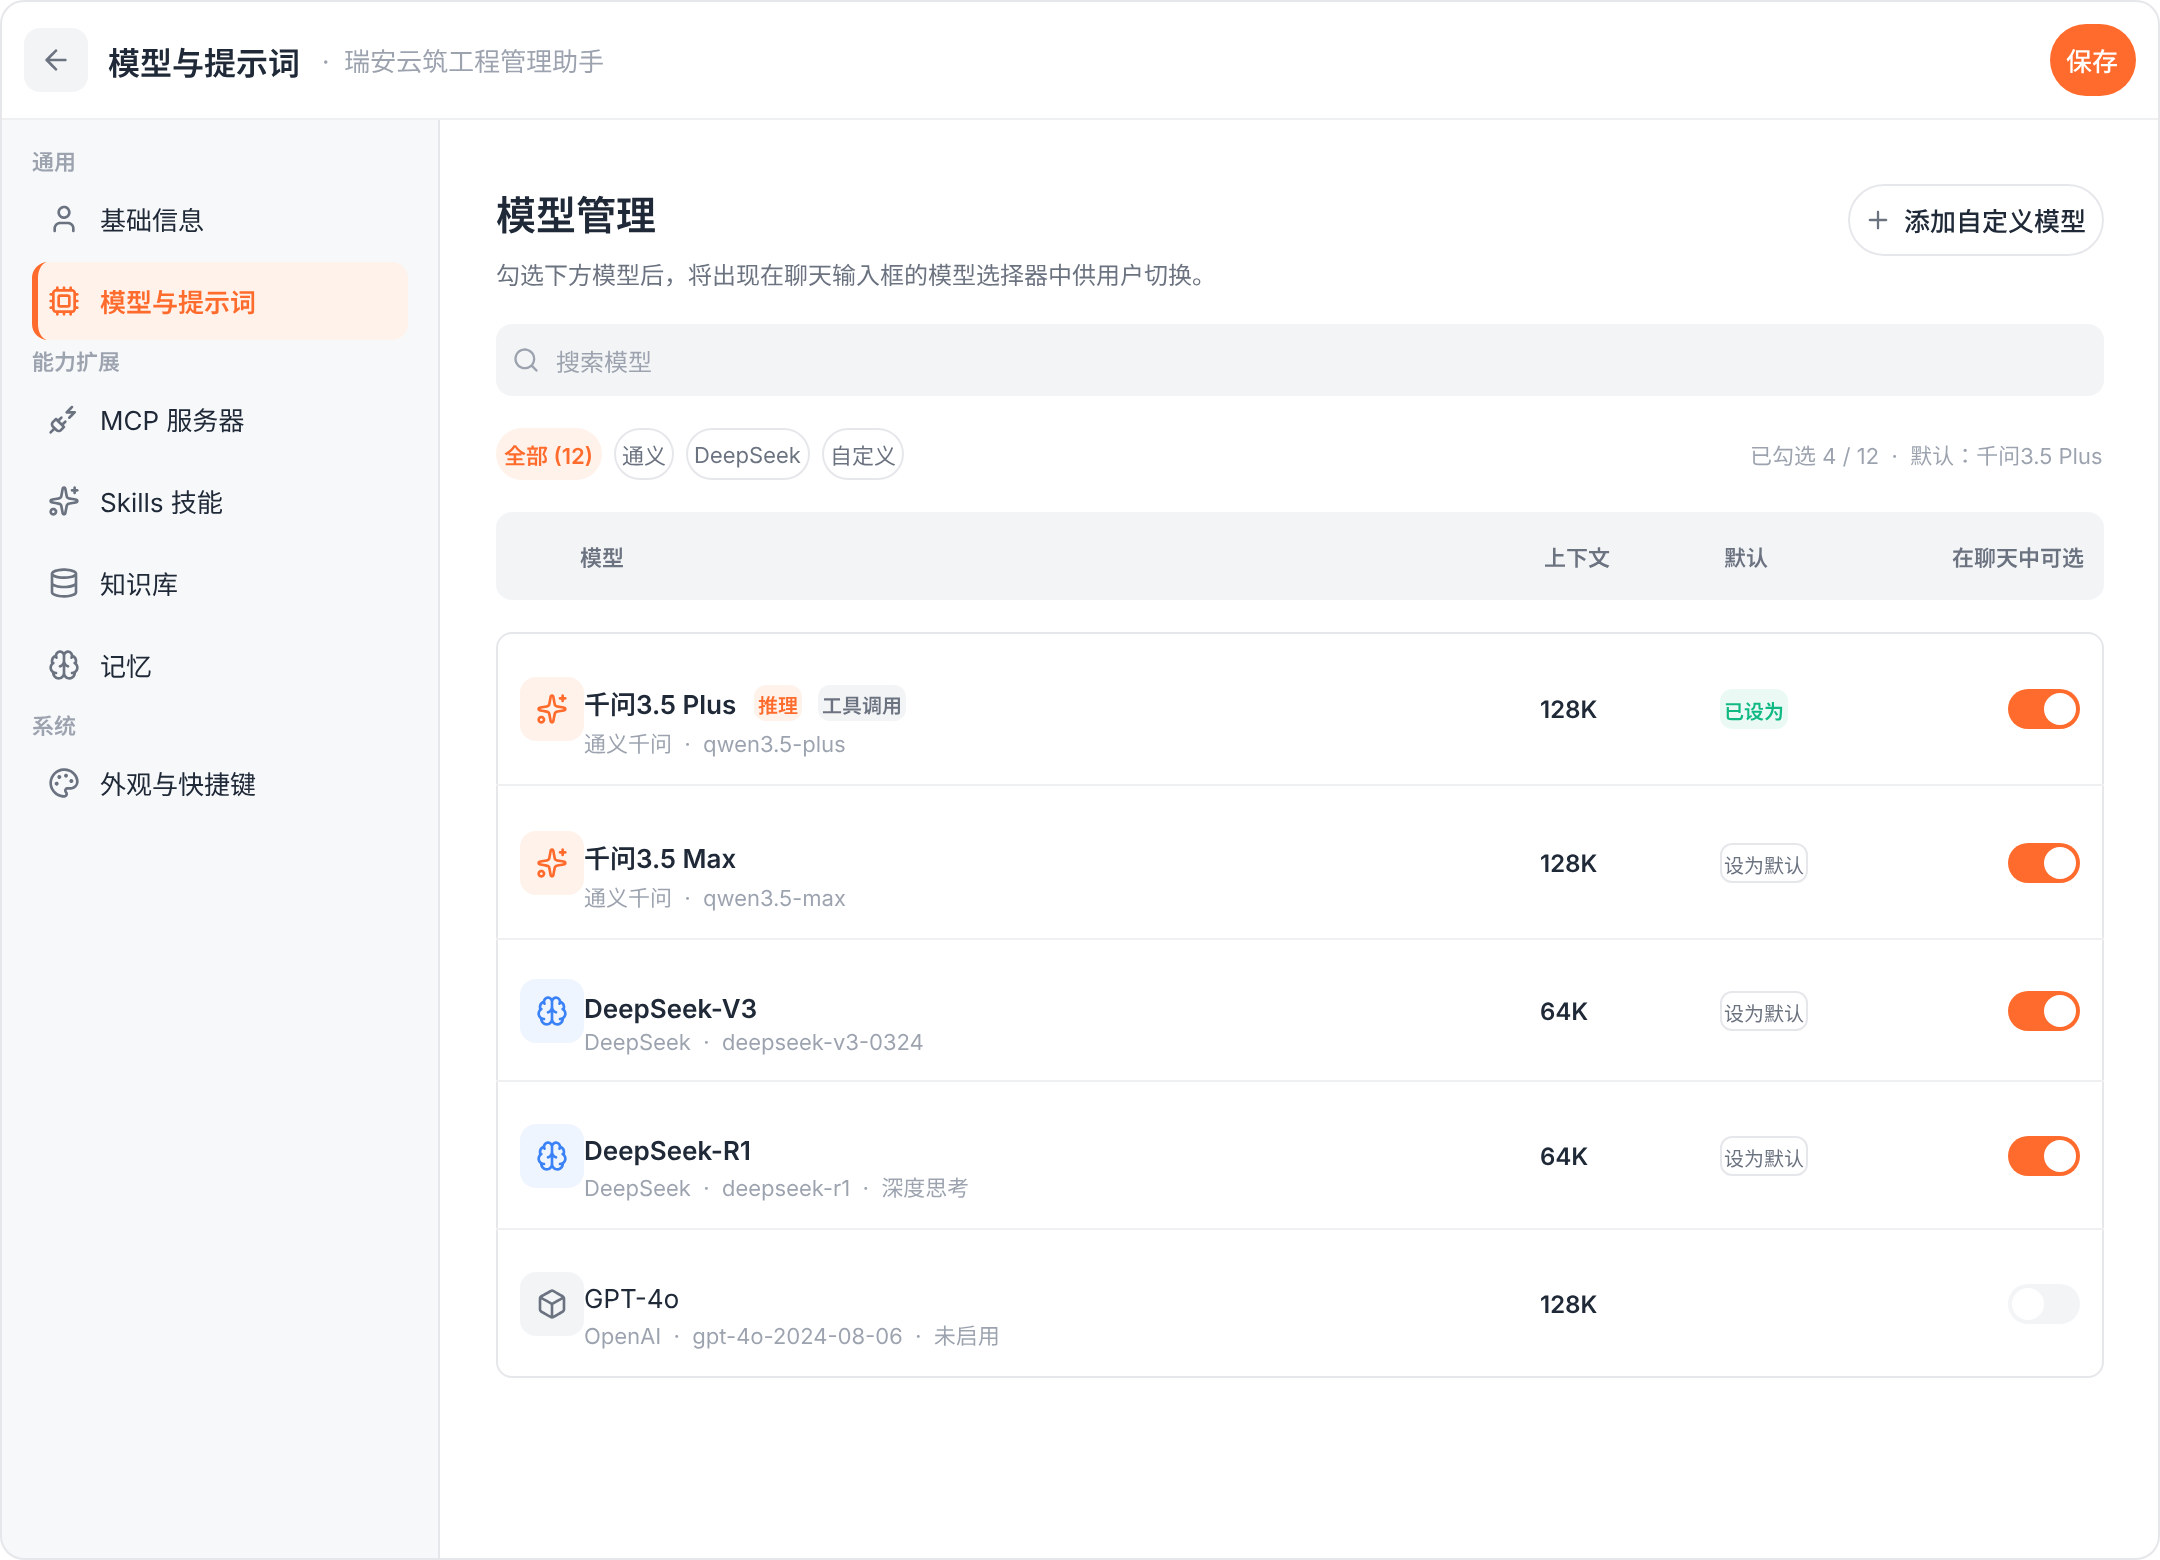Select the 全部 (12) filter chip

click(548, 455)
